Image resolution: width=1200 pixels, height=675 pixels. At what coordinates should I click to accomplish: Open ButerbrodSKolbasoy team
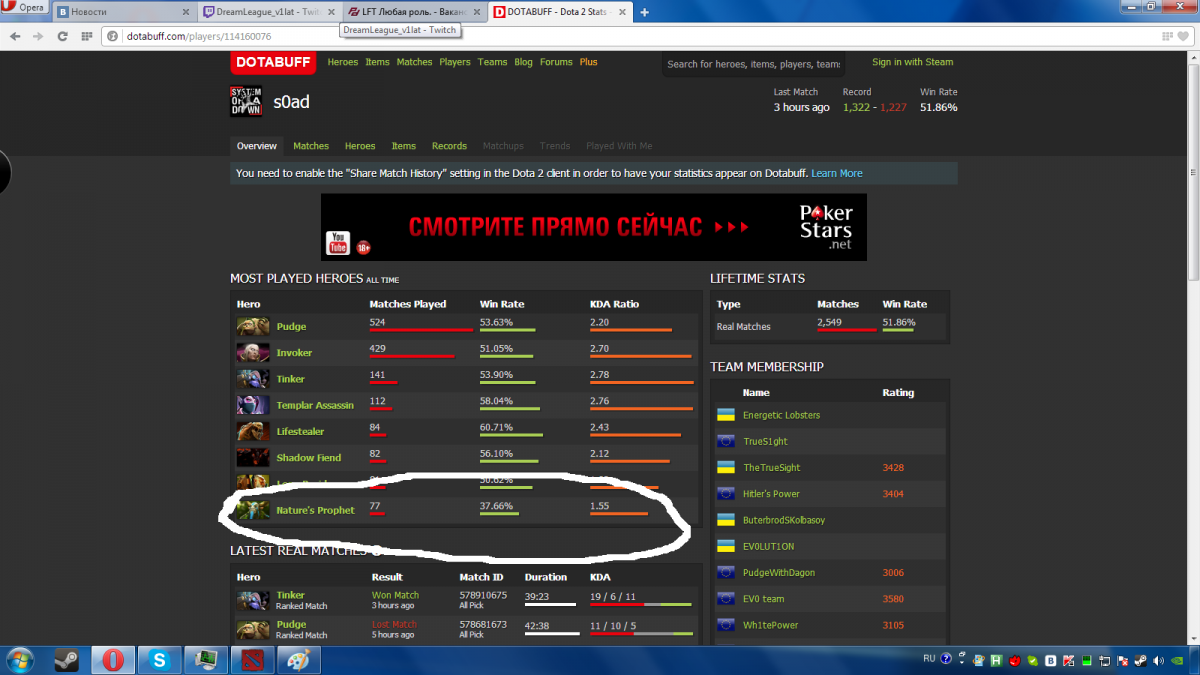784,520
